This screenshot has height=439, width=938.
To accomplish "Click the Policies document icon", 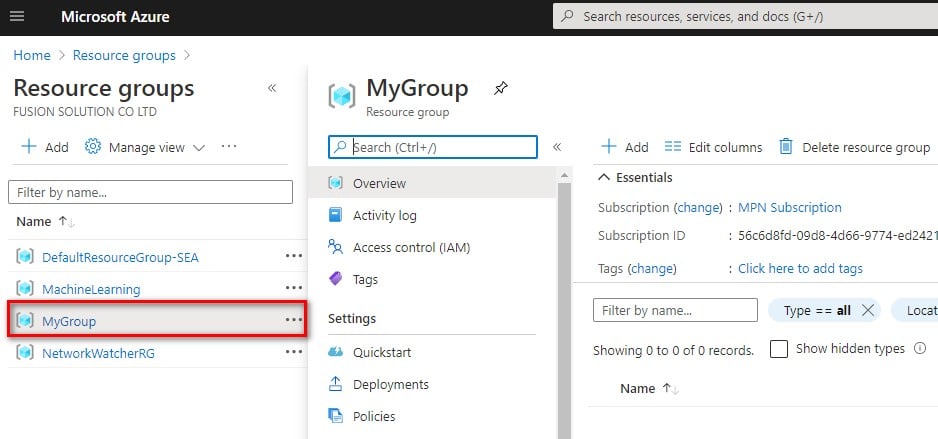I will 336,416.
